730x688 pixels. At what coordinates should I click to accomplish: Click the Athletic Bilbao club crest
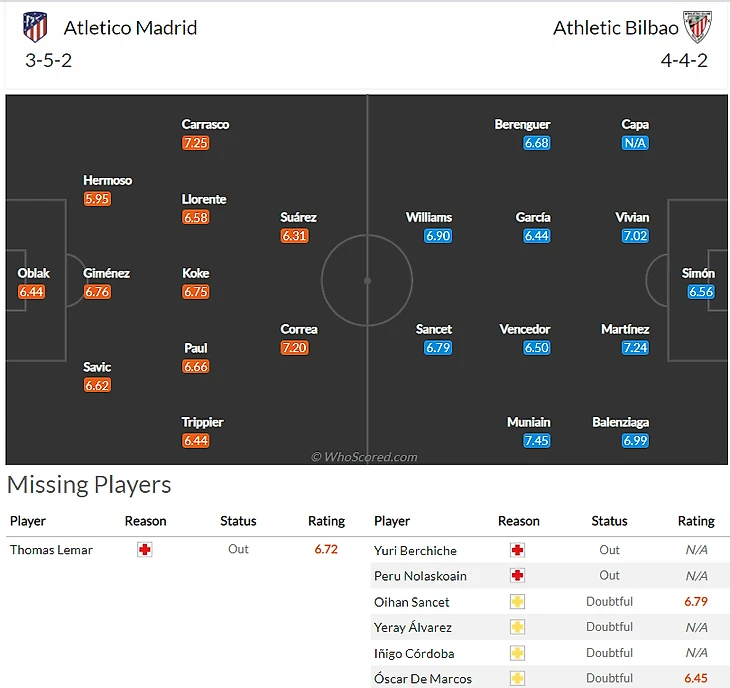click(696, 27)
